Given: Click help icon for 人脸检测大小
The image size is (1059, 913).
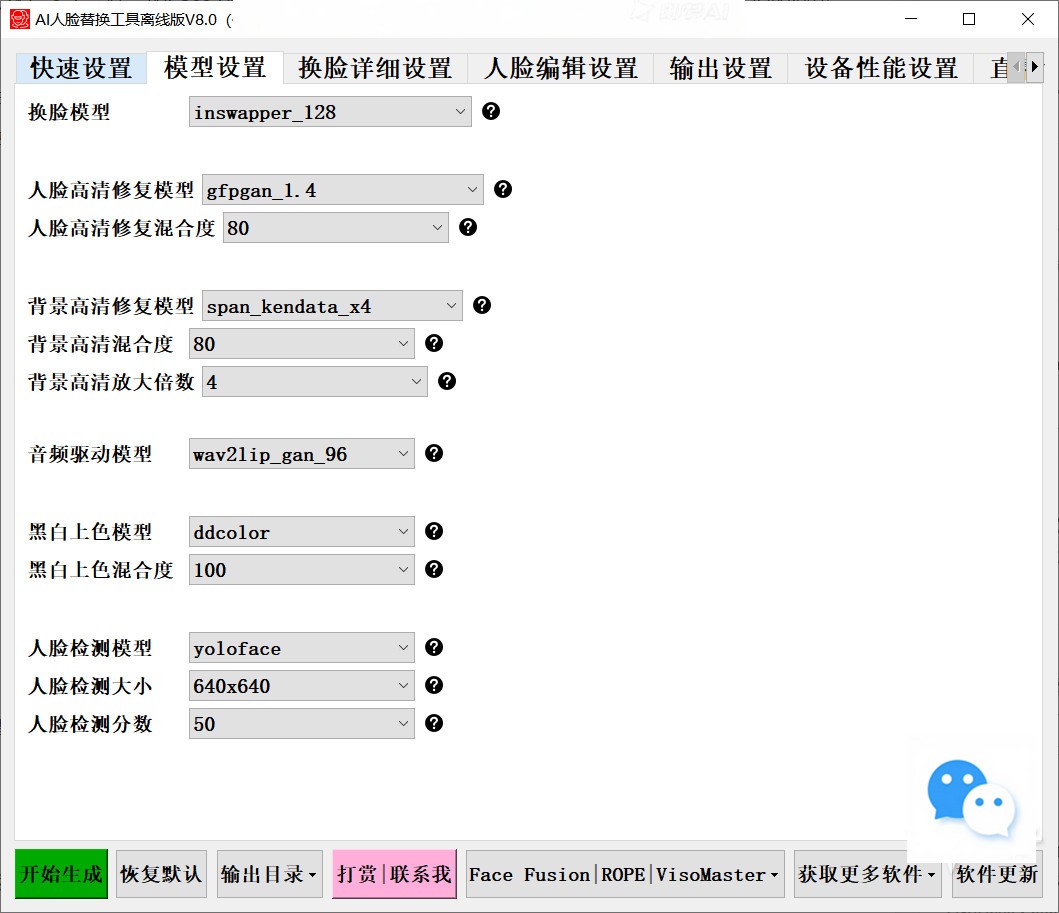Looking at the screenshot, I should coord(434,685).
